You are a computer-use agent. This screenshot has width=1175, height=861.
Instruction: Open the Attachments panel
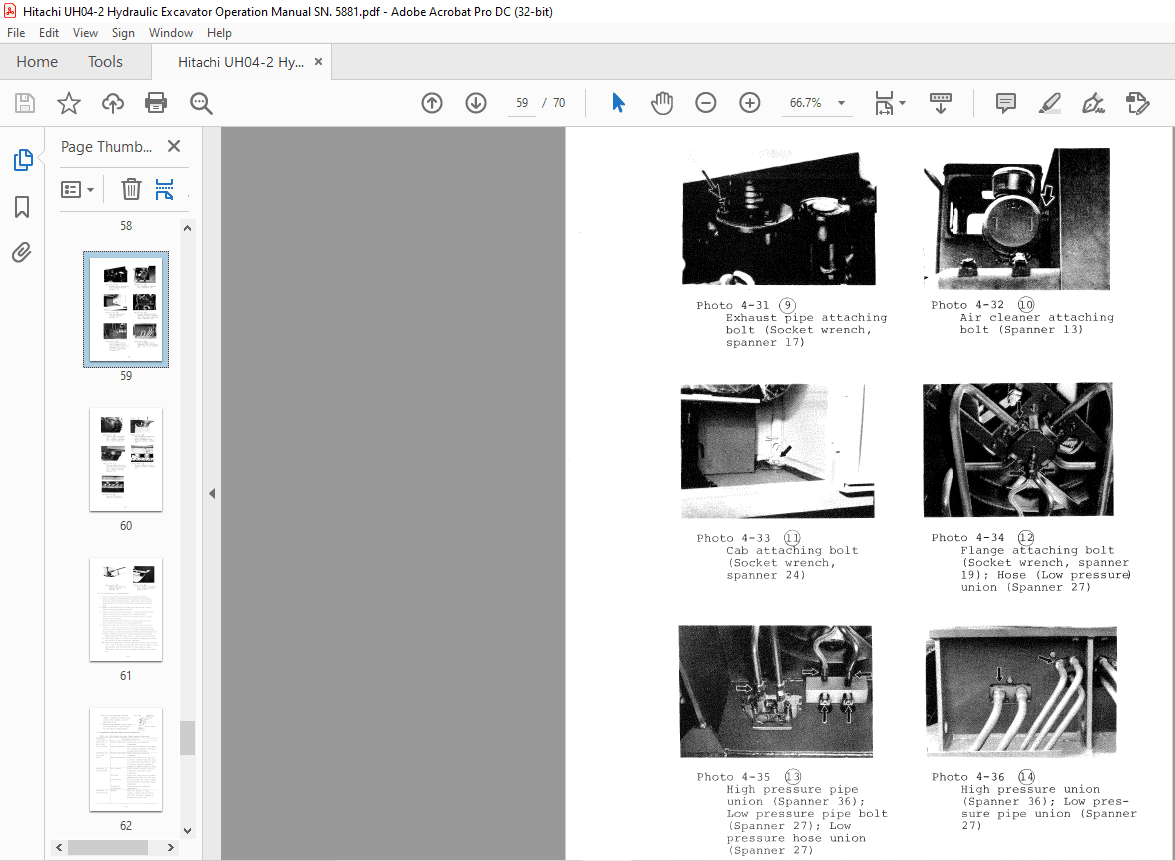pyautogui.click(x=22, y=252)
